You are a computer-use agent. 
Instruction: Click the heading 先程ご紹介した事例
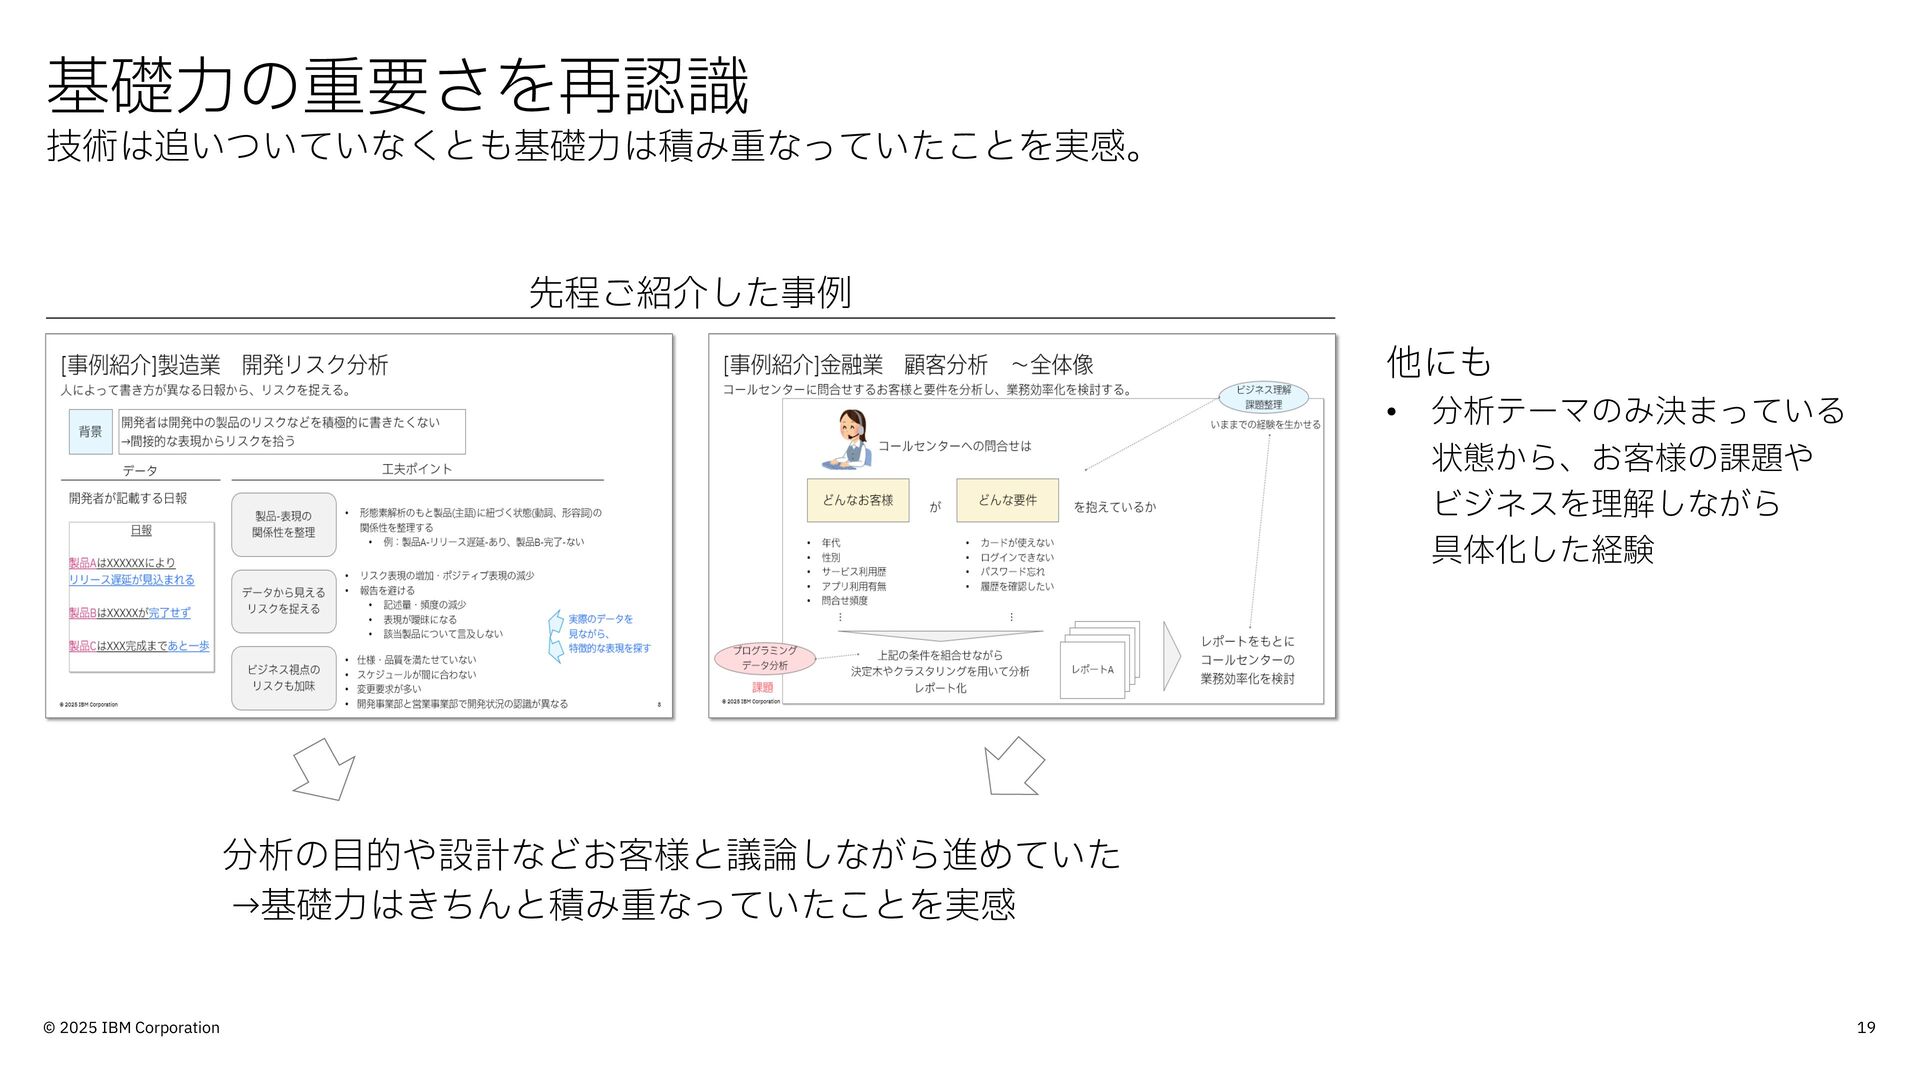click(x=690, y=292)
